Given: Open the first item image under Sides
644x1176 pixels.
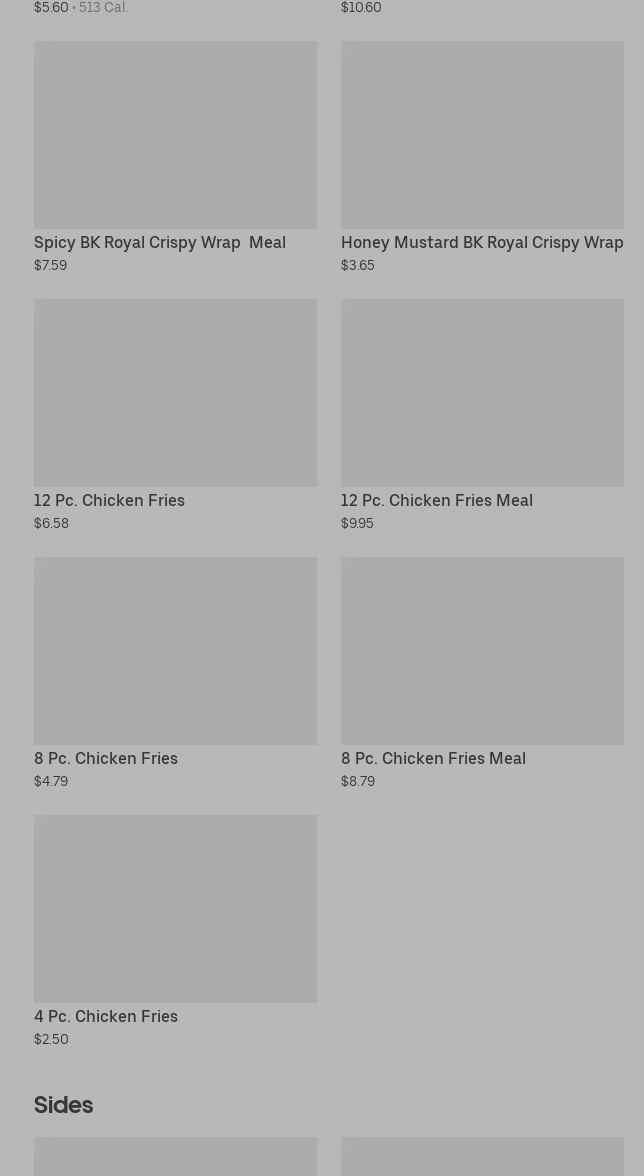Looking at the screenshot, I should [x=175, y=1156].
